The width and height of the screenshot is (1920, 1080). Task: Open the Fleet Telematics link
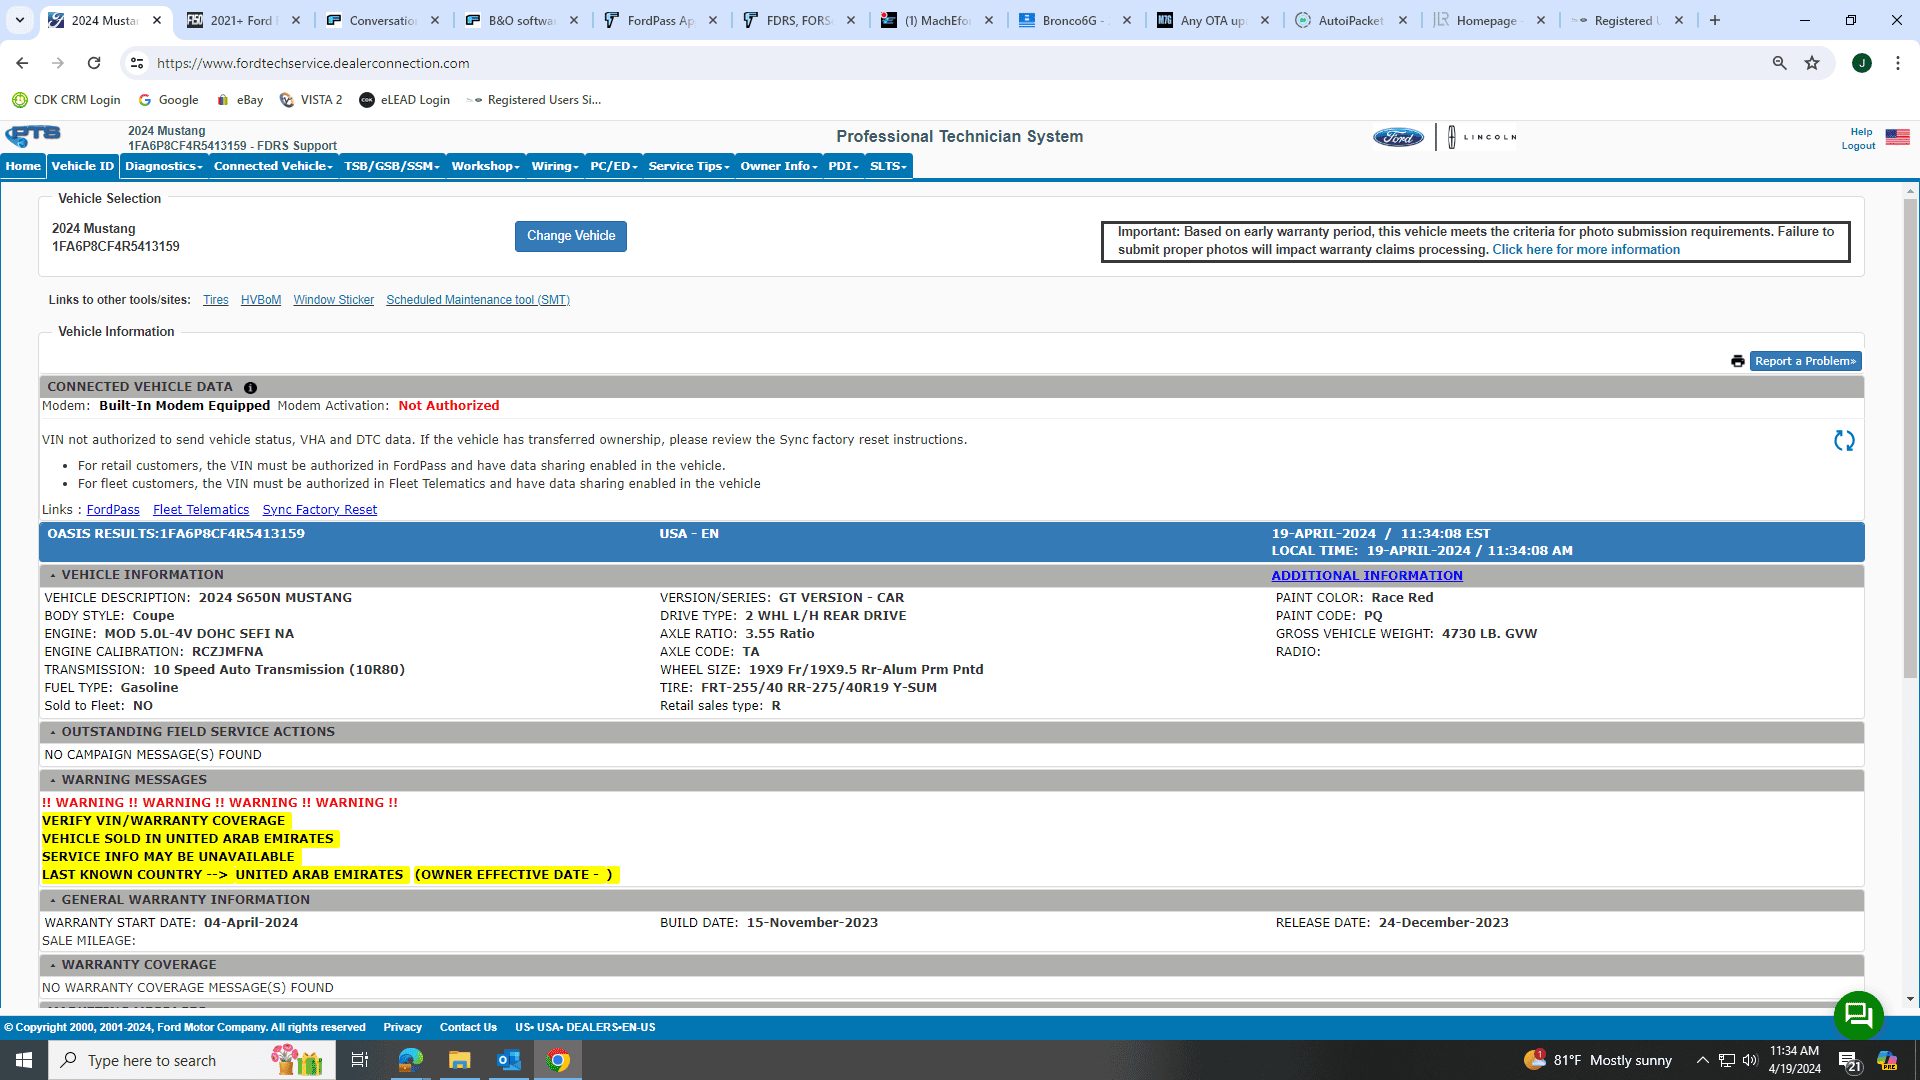(201, 510)
